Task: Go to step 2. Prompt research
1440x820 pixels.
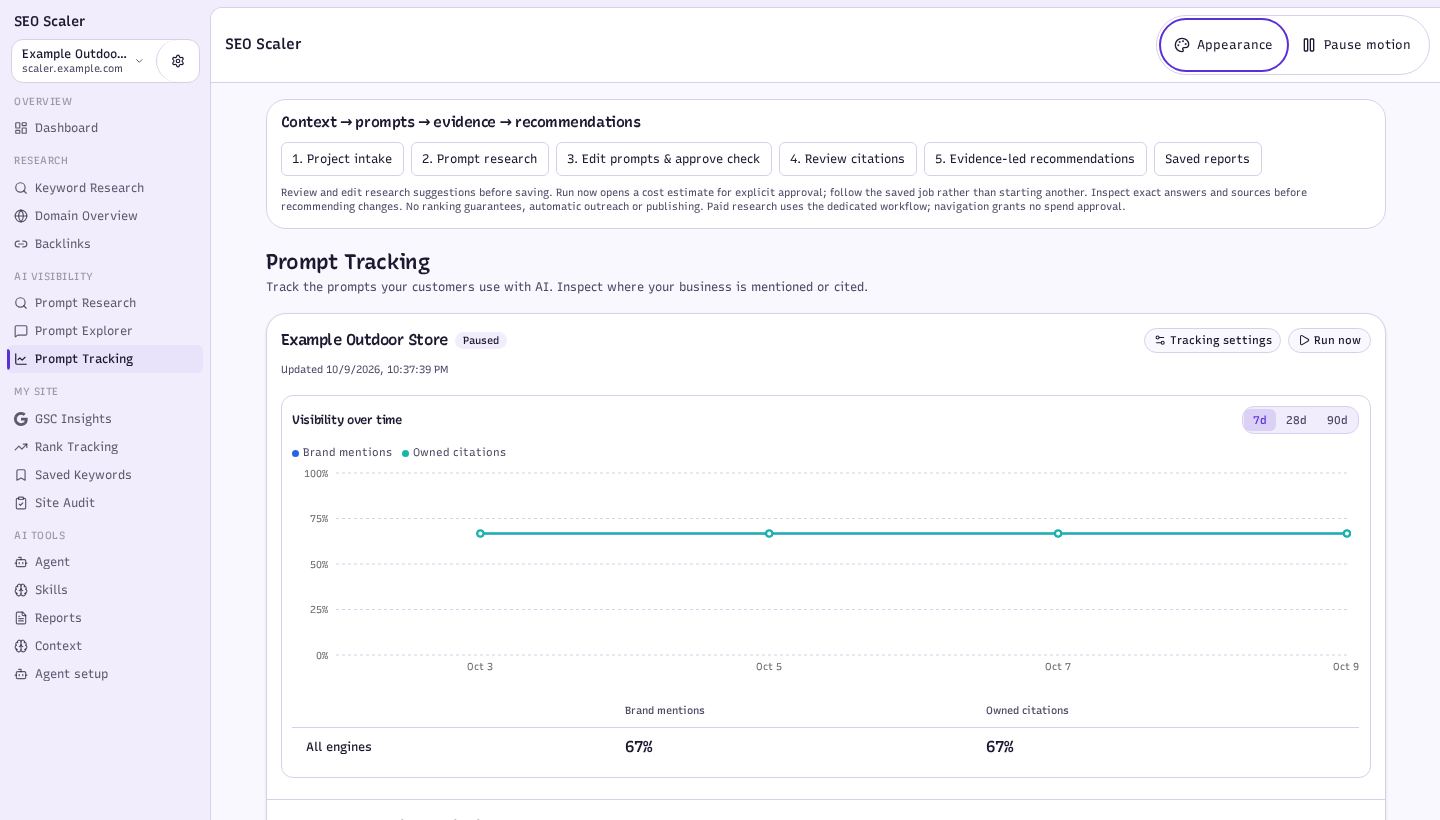Action: coord(480,159)
